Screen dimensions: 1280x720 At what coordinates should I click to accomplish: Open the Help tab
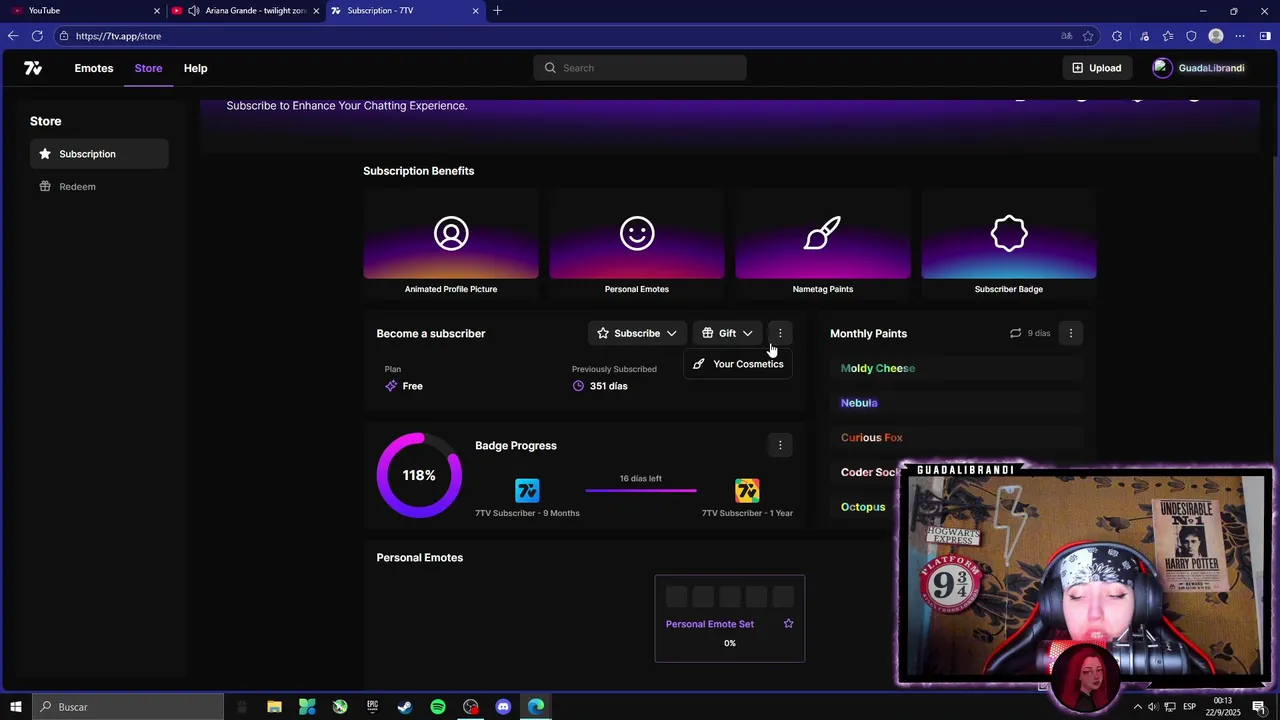pyautogui.click(x=195, y=68)
